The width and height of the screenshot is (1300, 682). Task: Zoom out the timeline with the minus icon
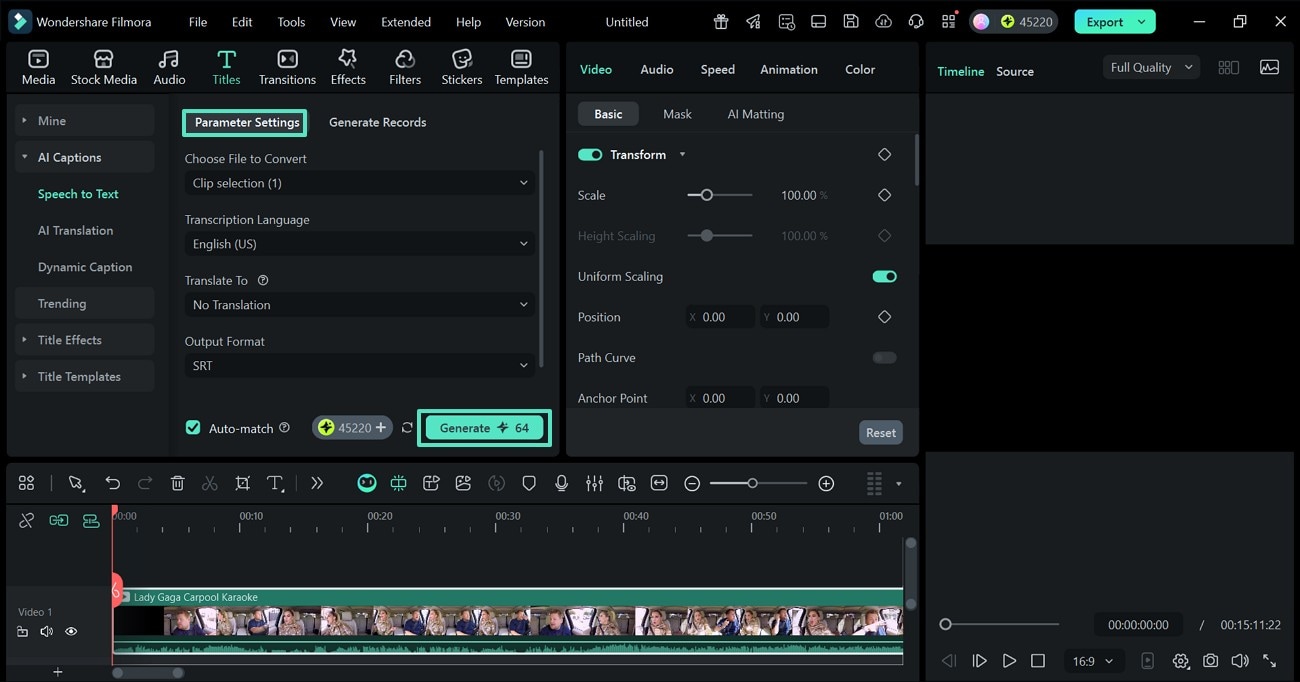tap(692, 483)
